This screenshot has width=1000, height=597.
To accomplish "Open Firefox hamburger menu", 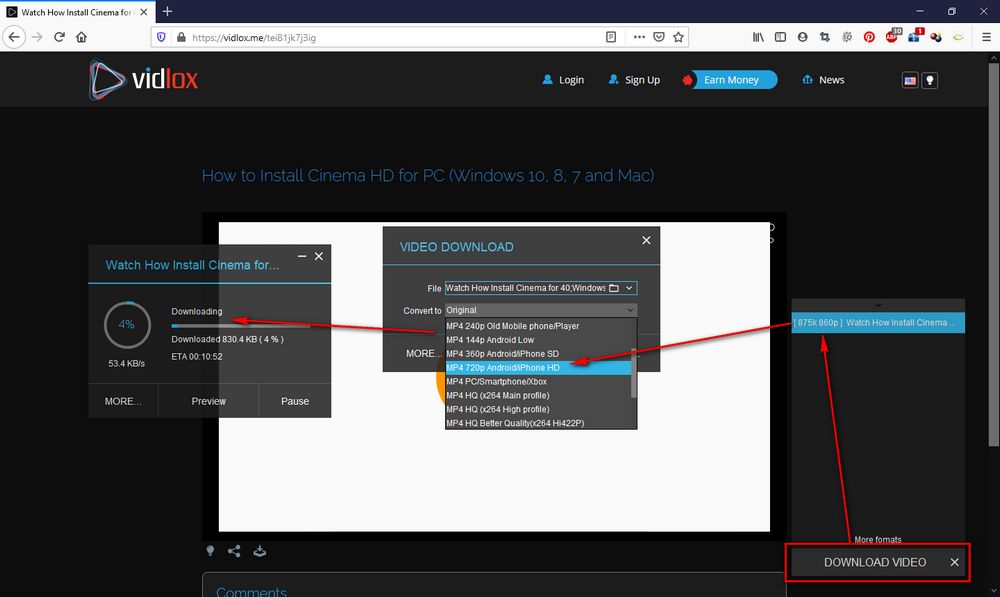I will click(x=986, y=37).
